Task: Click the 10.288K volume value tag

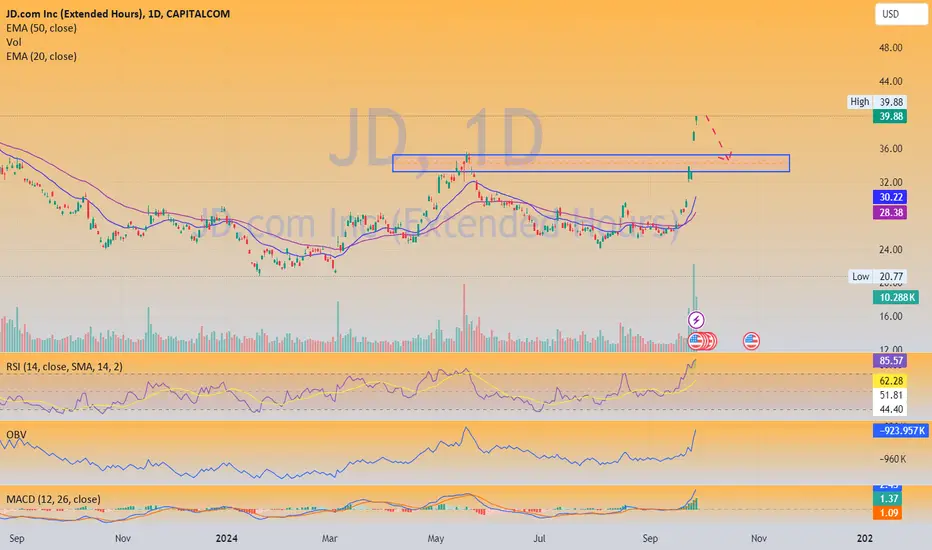Action: coord(895,297)
